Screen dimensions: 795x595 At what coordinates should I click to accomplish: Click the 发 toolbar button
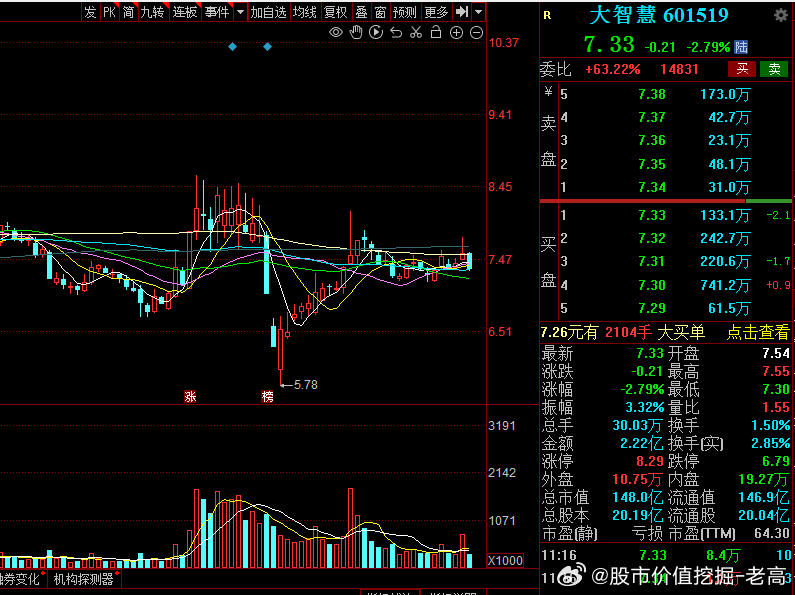(x=90, y=12)
